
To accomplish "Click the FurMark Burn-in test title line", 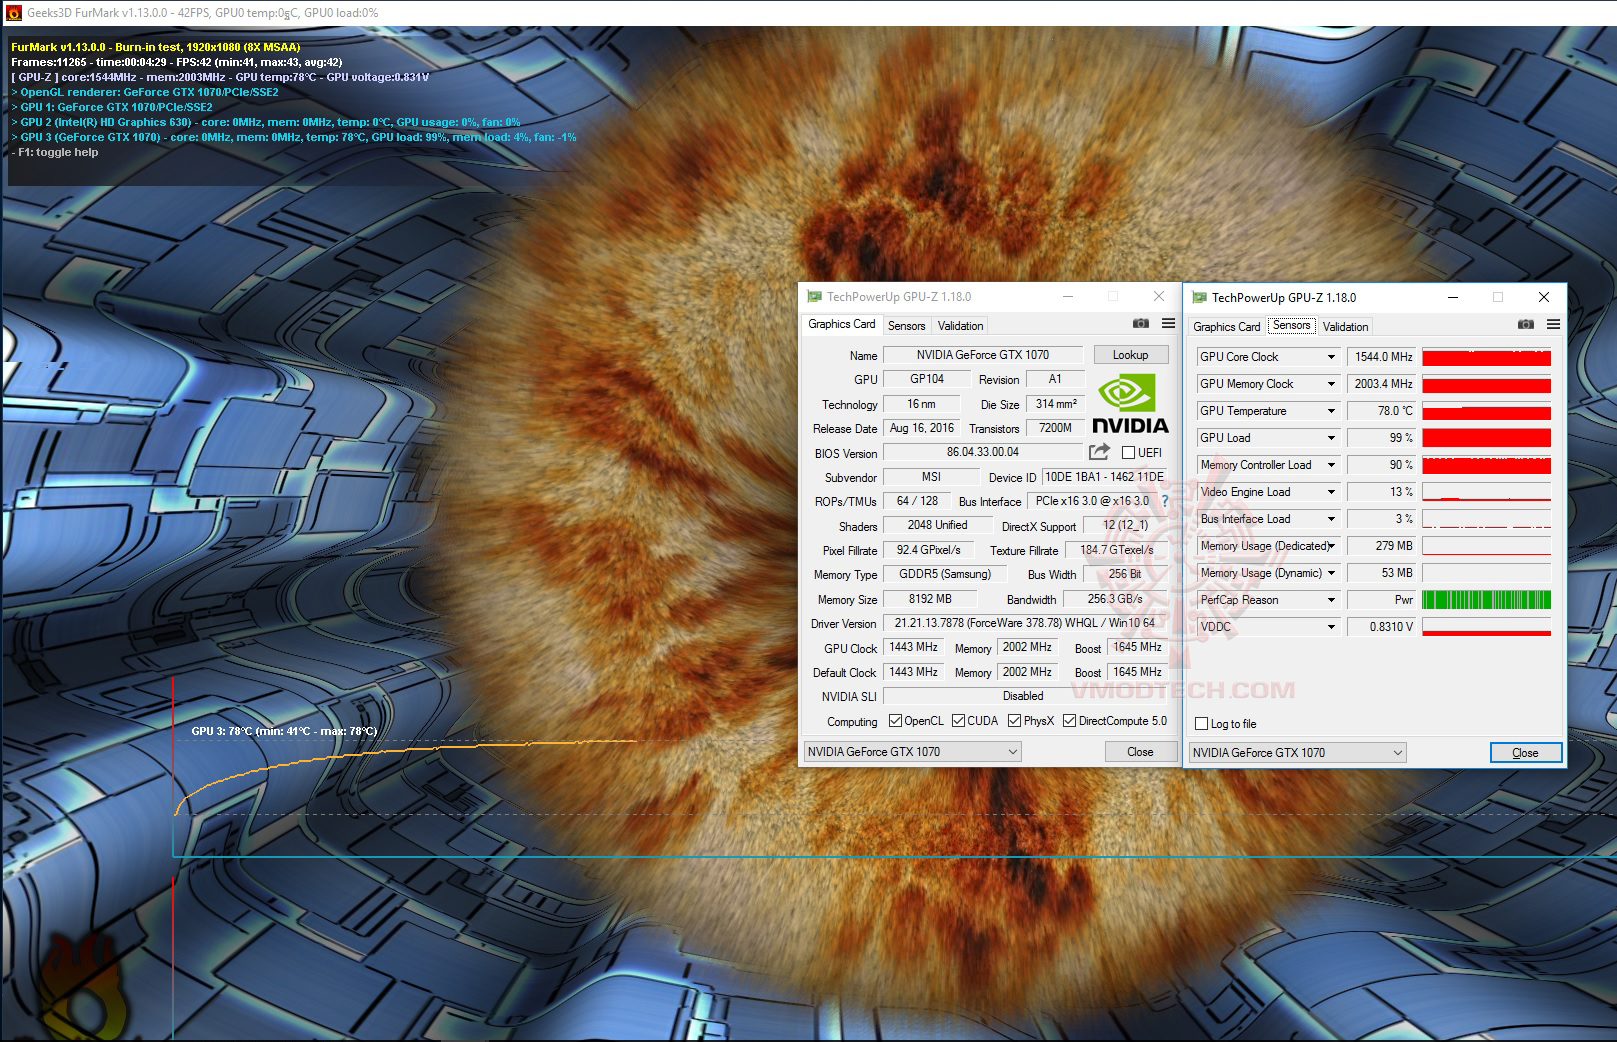I will click(156, 47).
